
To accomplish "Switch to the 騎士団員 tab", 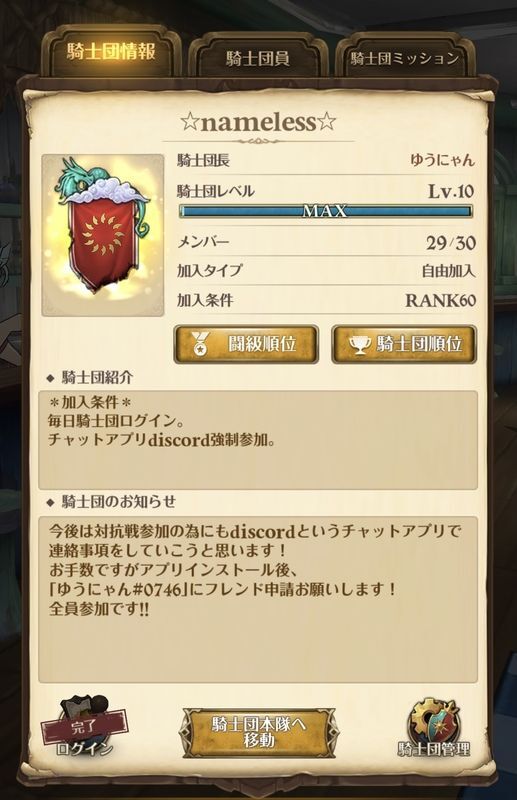I will pyautogui.click(x=258, y=58).
